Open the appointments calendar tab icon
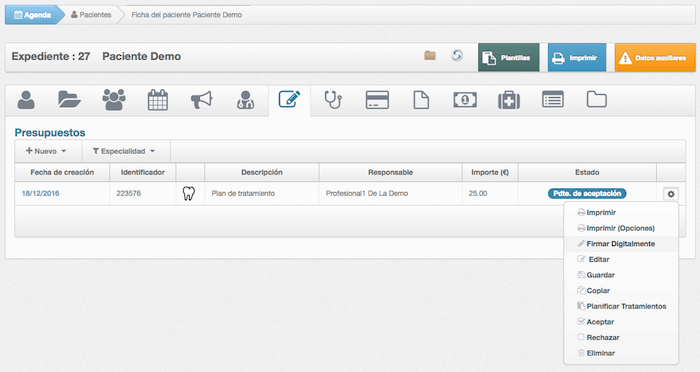Viewport: 700px width, 372px height. pos(158,100)
